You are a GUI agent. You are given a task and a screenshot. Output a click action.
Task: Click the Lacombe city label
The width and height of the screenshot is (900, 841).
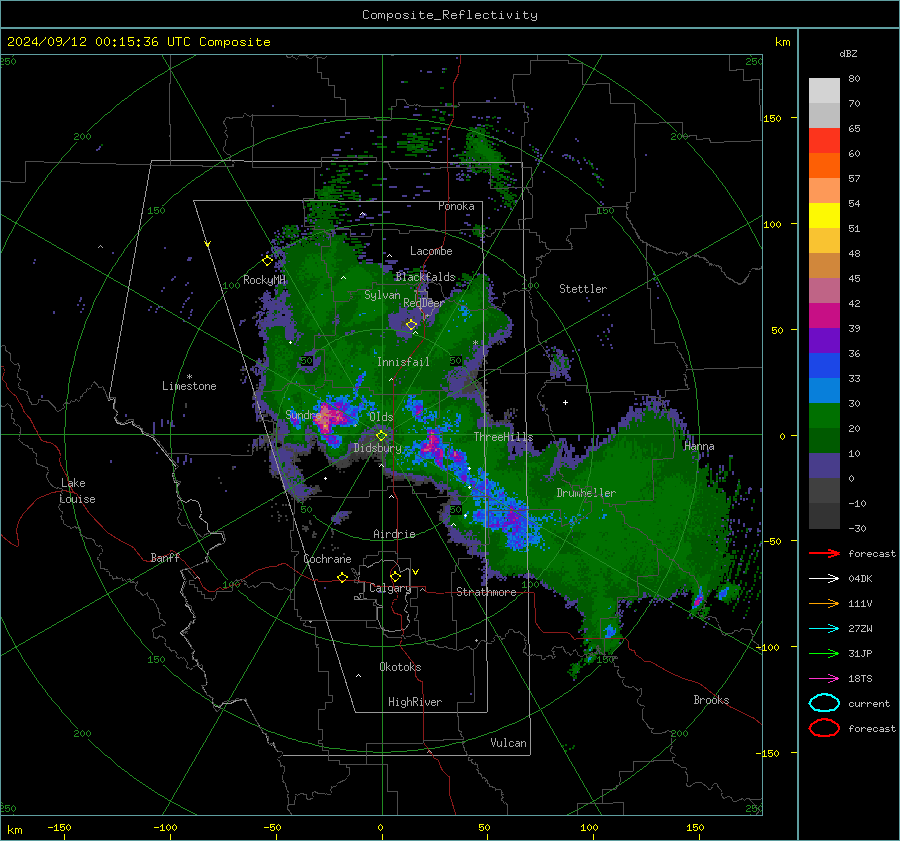(431, 251)
